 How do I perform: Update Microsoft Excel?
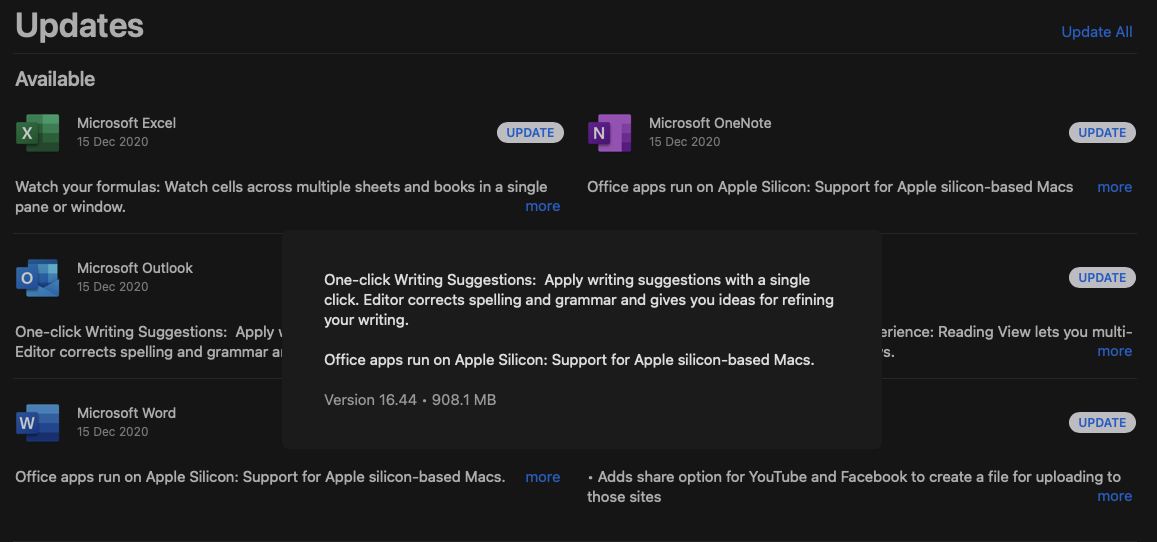530,133
